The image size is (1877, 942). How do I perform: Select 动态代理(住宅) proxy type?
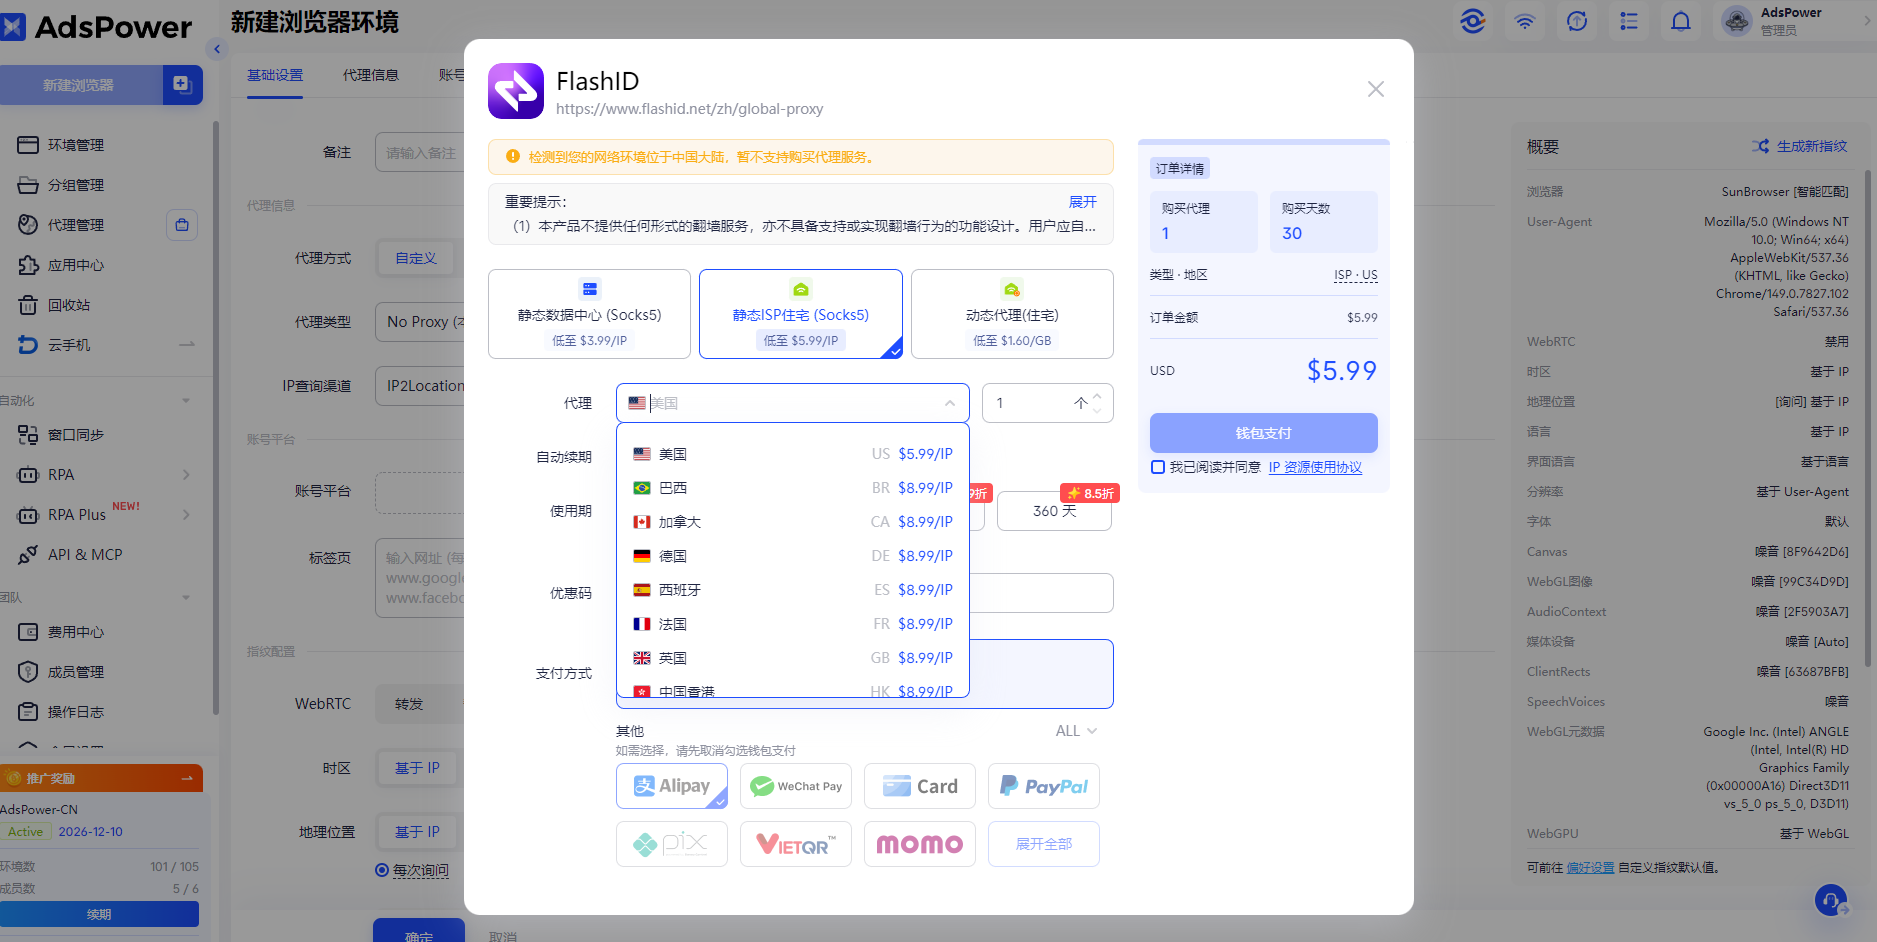click(1012, 314)
